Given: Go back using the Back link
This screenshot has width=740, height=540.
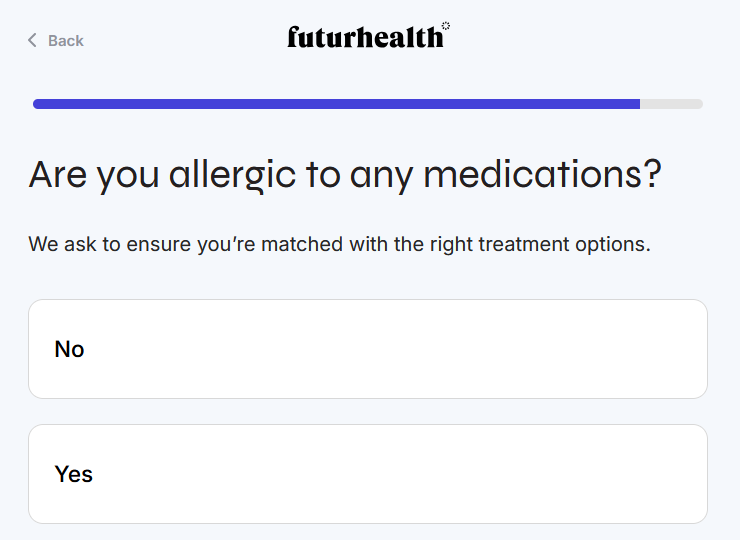Looking at the screenshot, I should [x=65, y=40].
